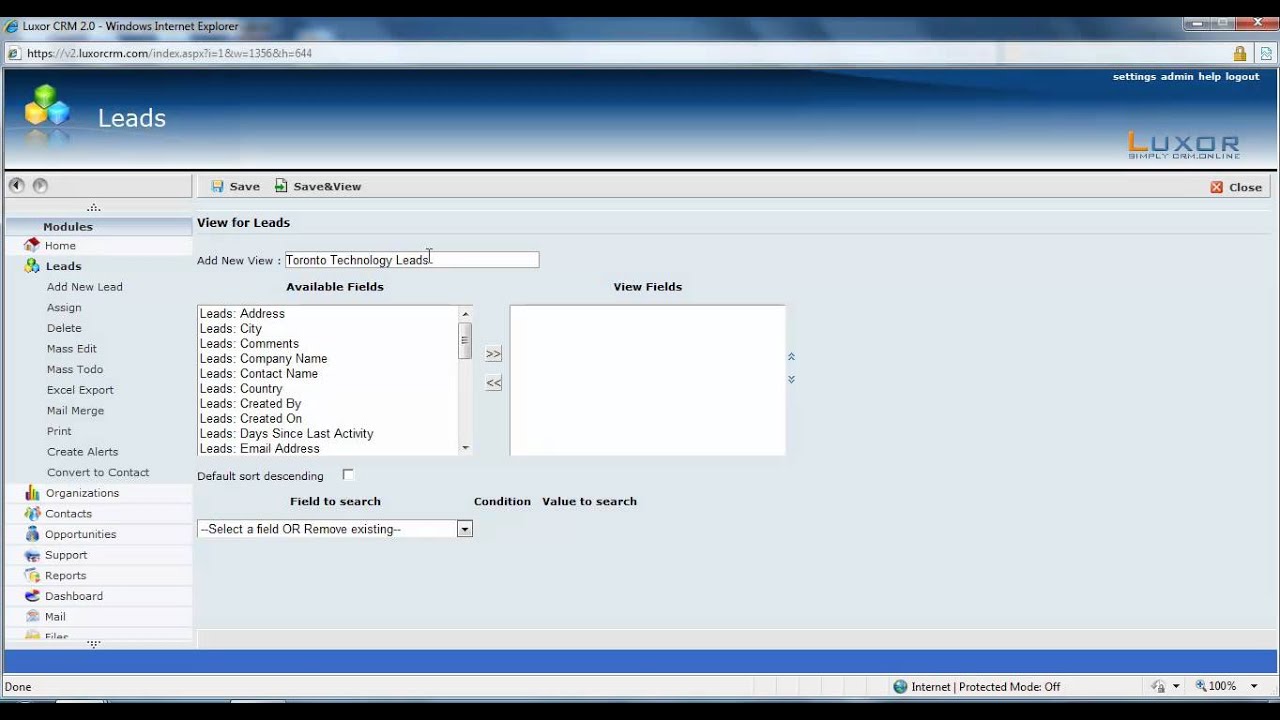This screenshot has width=1280, height=720.
Task: Open the admin link in header
Action: click(1177, 77)
